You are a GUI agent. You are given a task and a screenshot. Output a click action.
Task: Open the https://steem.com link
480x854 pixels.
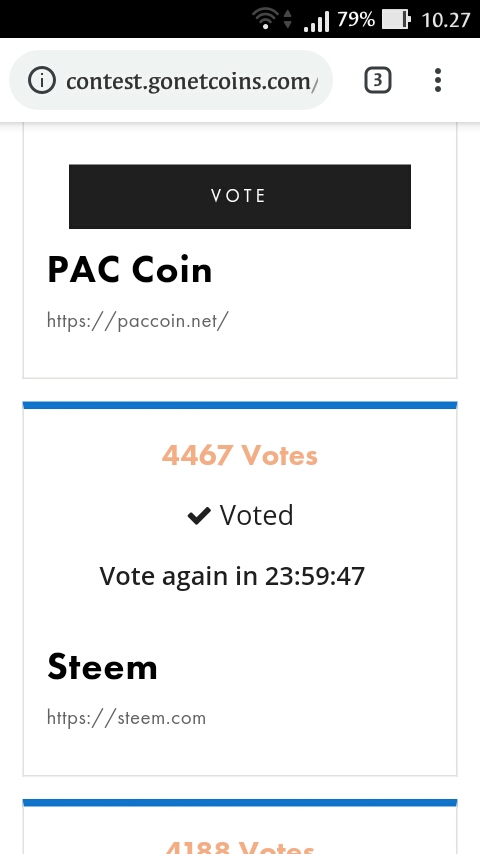pos(126,717)
